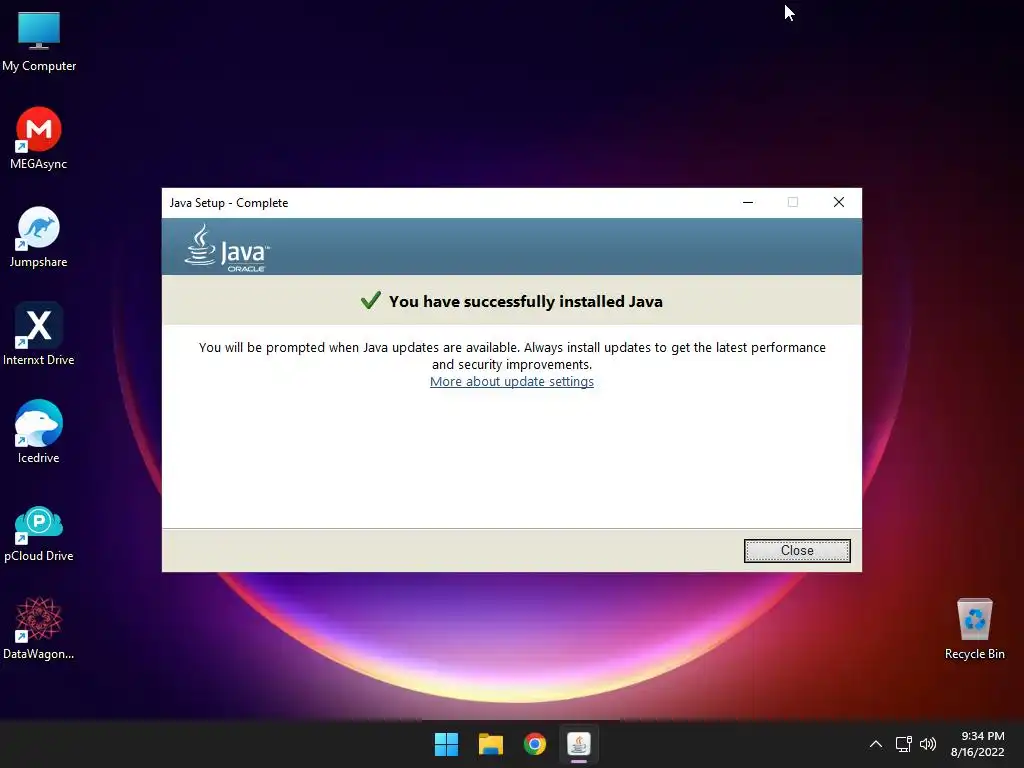This screenshot has height=768, width=1024.
Task: Select the Recycle Bin icon
Action: click(974, 628)
